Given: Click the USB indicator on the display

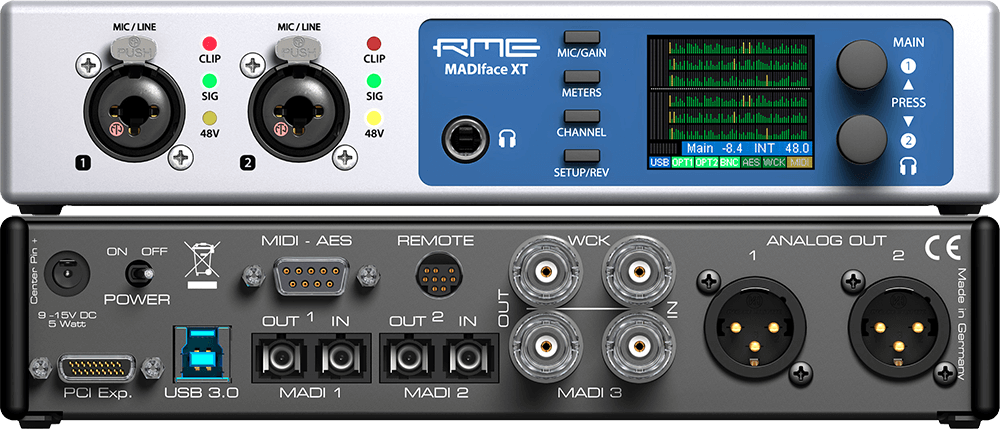Looking at the screenshot, I should (659, 162).
